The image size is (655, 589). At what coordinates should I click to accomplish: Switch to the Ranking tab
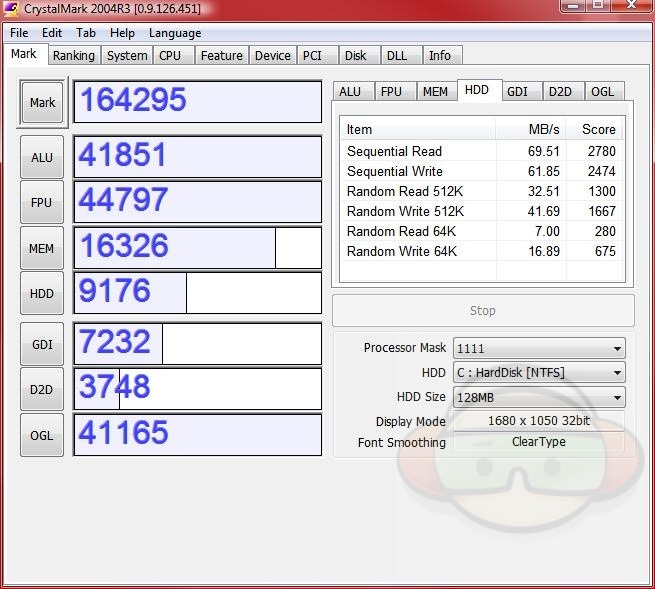[x=74, y=56]
